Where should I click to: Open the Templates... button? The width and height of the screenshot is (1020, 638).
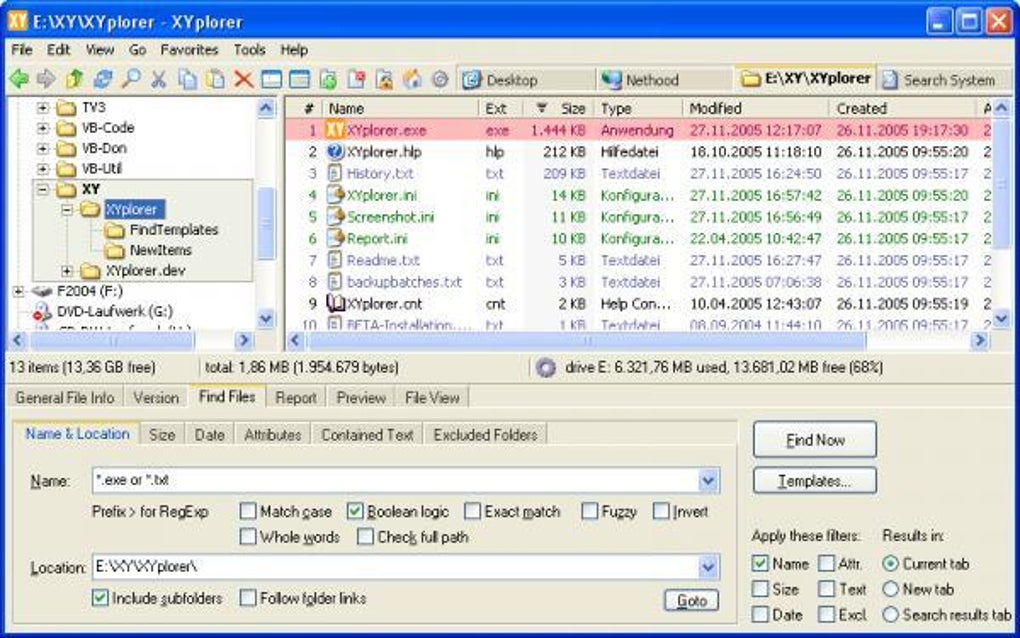click(x=814, y=481)
